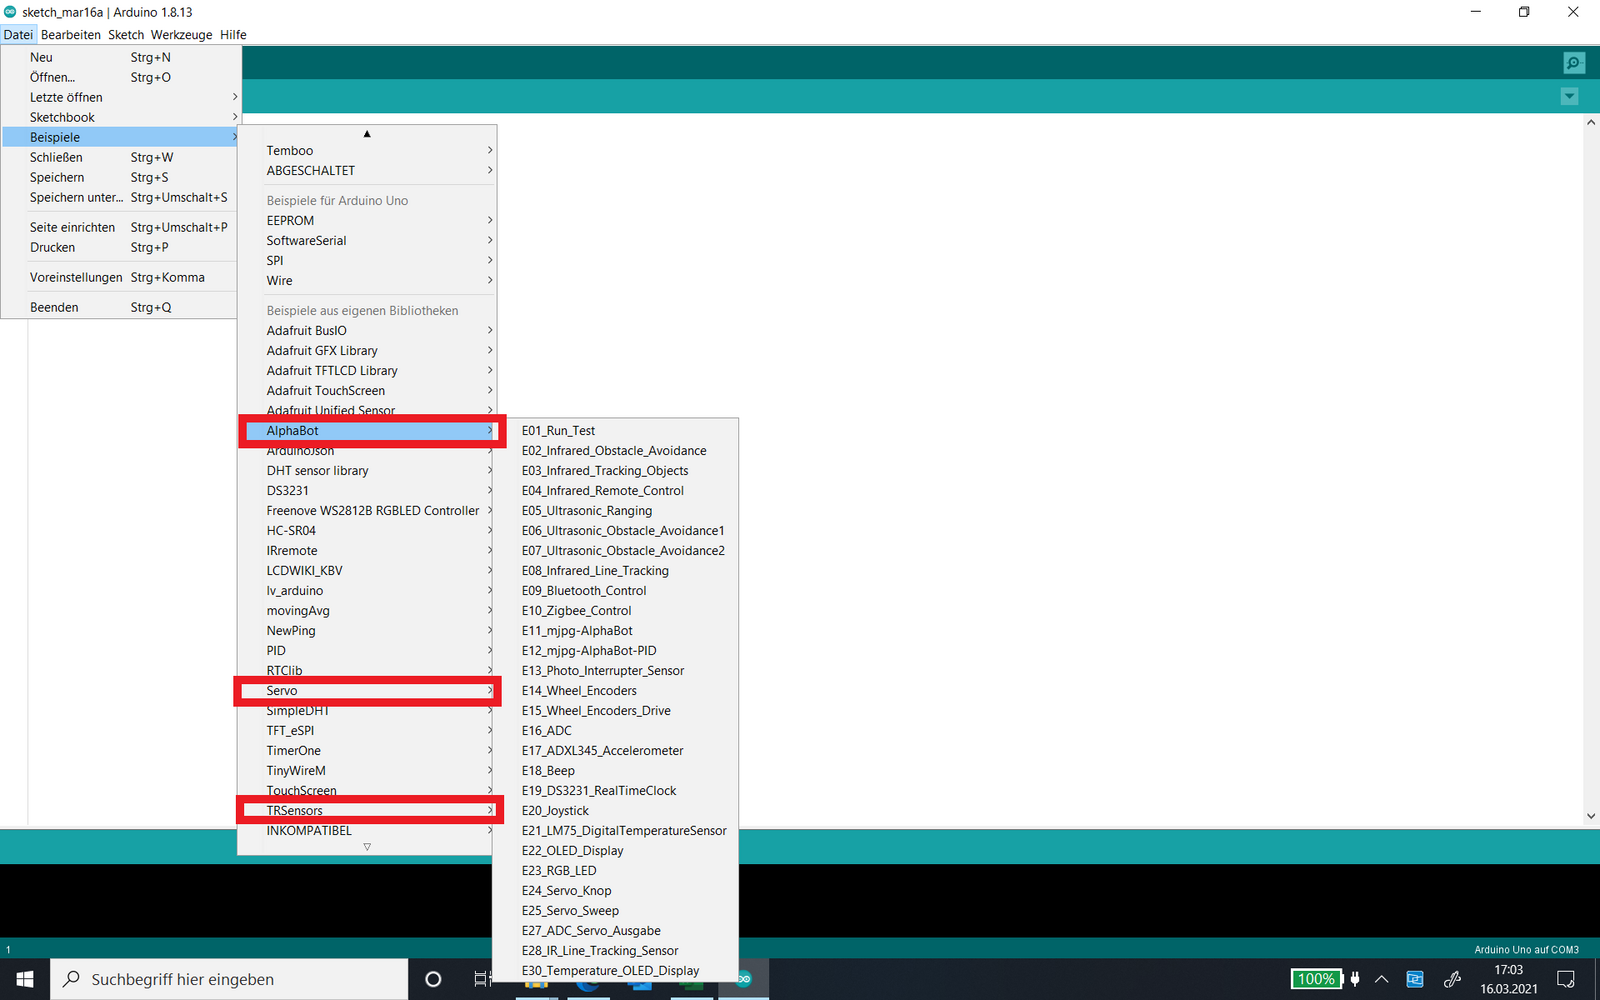Open Cortana circle icon in taskbar

point(433,979)
